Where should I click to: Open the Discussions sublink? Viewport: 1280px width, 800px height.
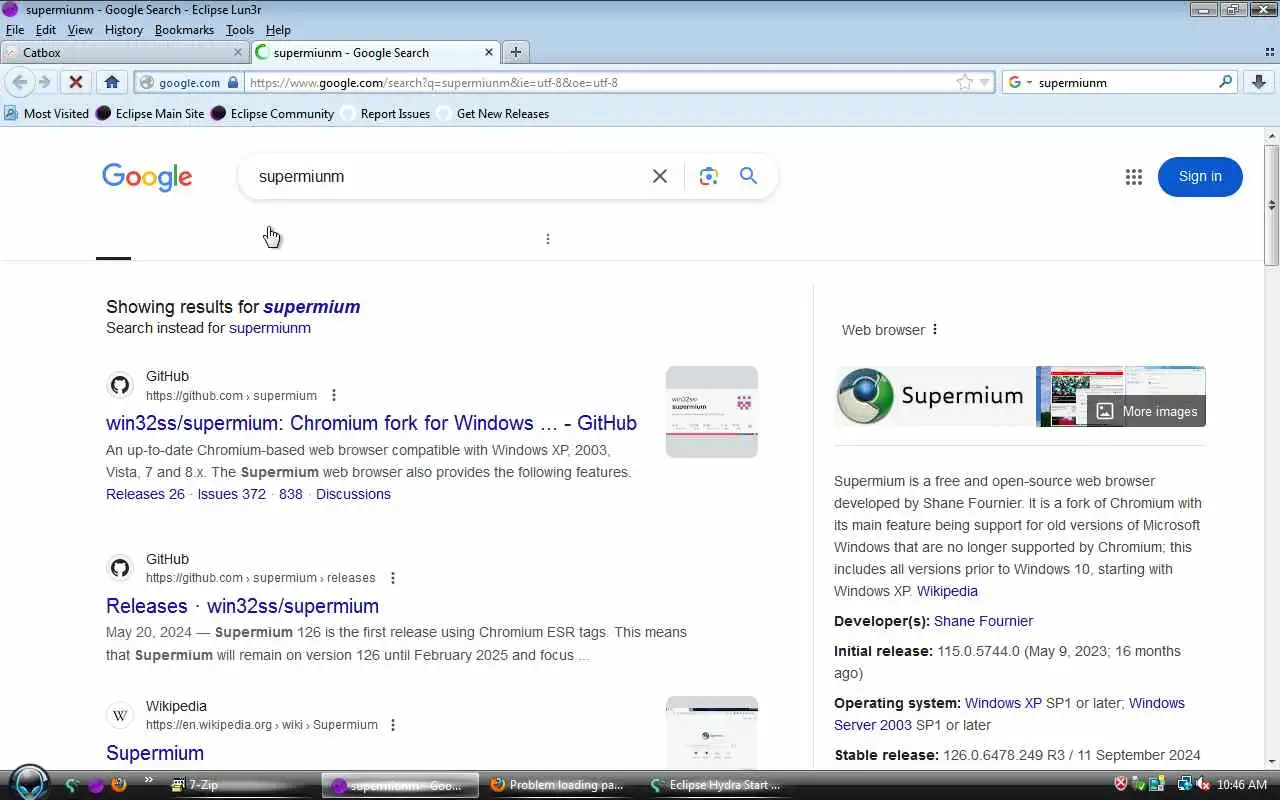[353, 494]
